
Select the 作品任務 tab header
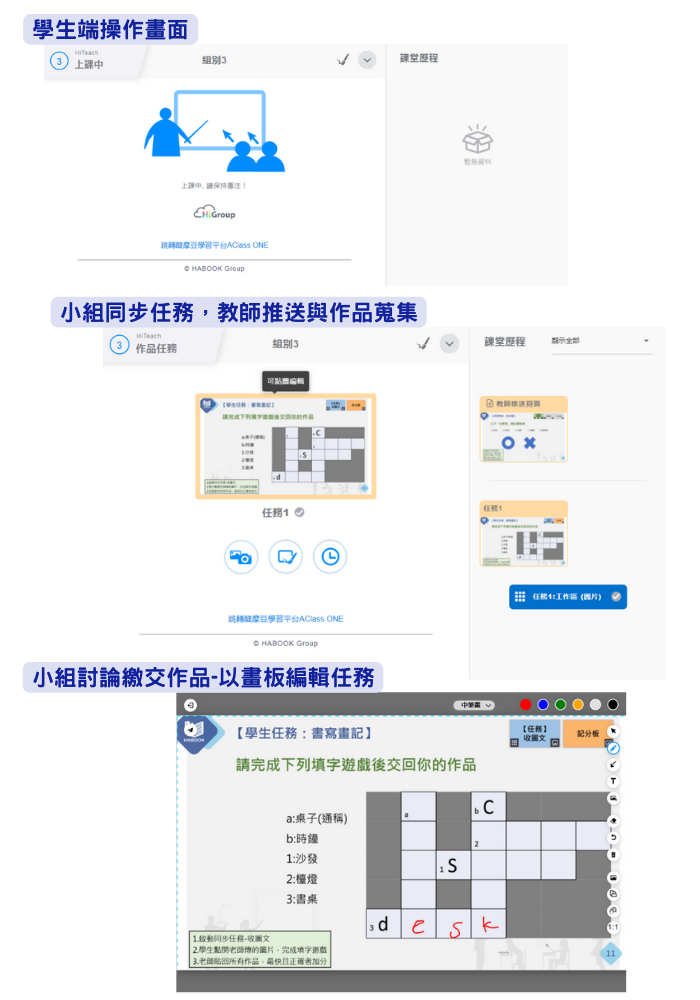[155, 346]
